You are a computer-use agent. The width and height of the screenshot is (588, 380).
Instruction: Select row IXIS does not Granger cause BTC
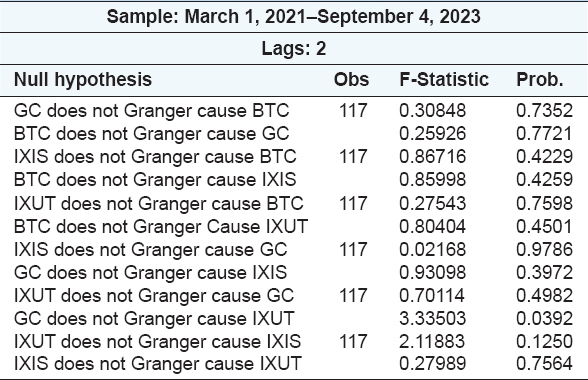[x=294, y=157]
